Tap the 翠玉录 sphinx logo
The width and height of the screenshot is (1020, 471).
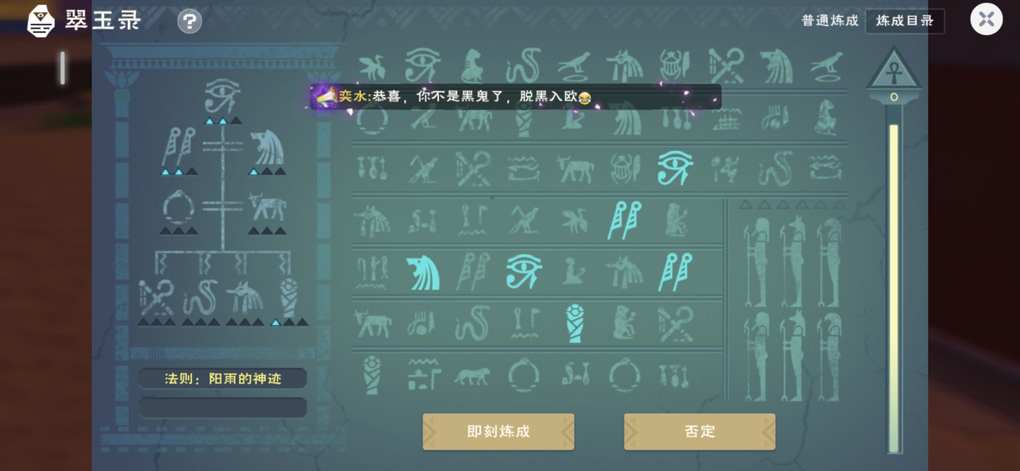tap(41, 21)
